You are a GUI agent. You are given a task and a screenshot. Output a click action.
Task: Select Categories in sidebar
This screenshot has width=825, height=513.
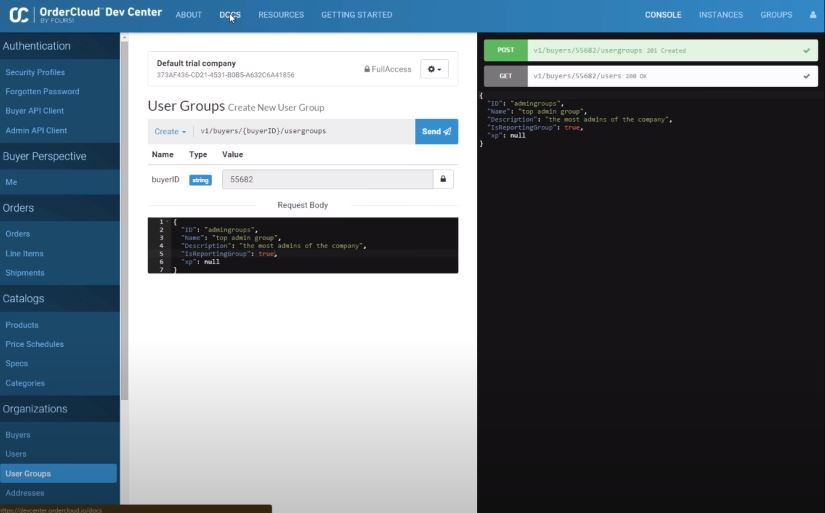click(x=25, y=383)
